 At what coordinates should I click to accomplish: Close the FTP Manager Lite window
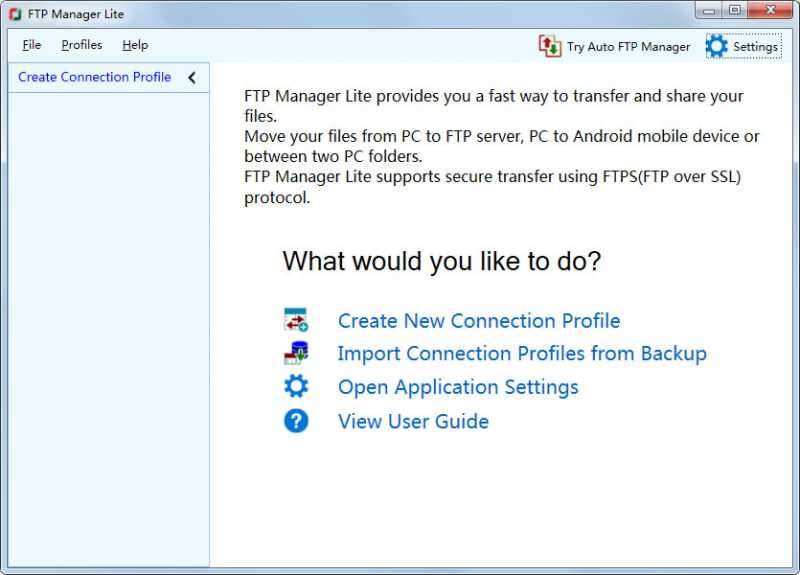point(770,10)
